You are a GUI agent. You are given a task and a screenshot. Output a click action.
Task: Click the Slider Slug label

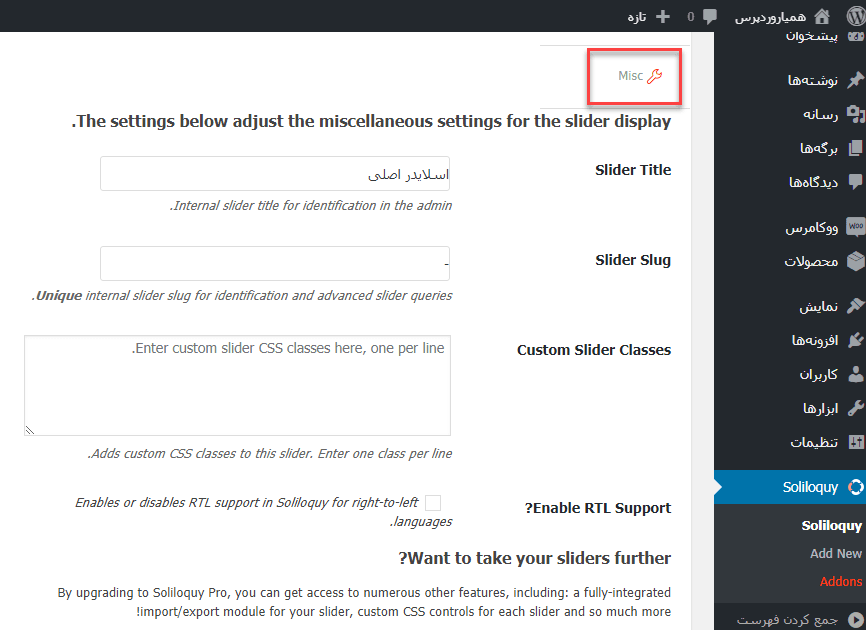click(x=633, y=260)
